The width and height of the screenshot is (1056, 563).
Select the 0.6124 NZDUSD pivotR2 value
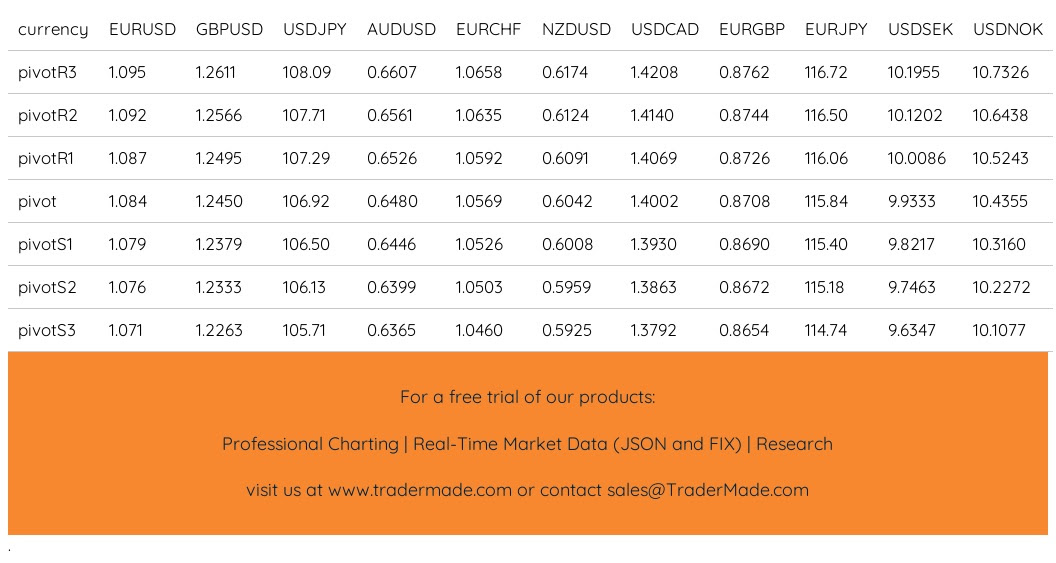(565, 115)
